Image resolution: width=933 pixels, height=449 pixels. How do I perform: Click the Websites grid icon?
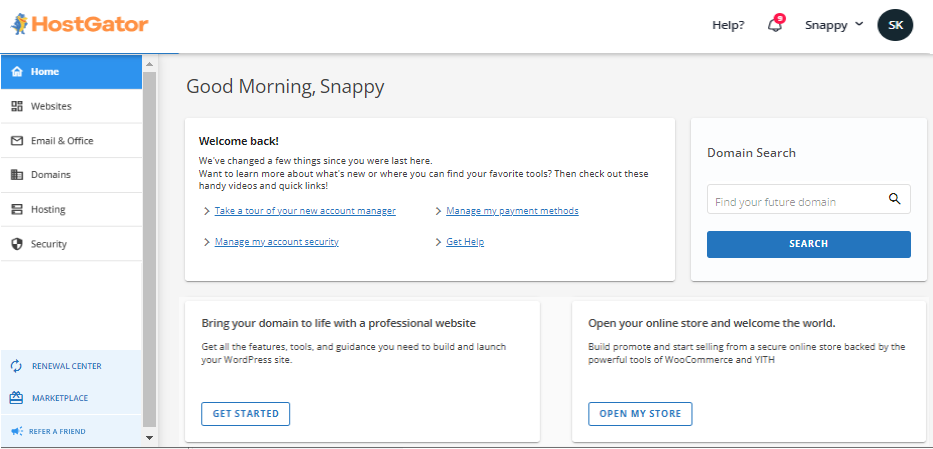pos(17,106)
